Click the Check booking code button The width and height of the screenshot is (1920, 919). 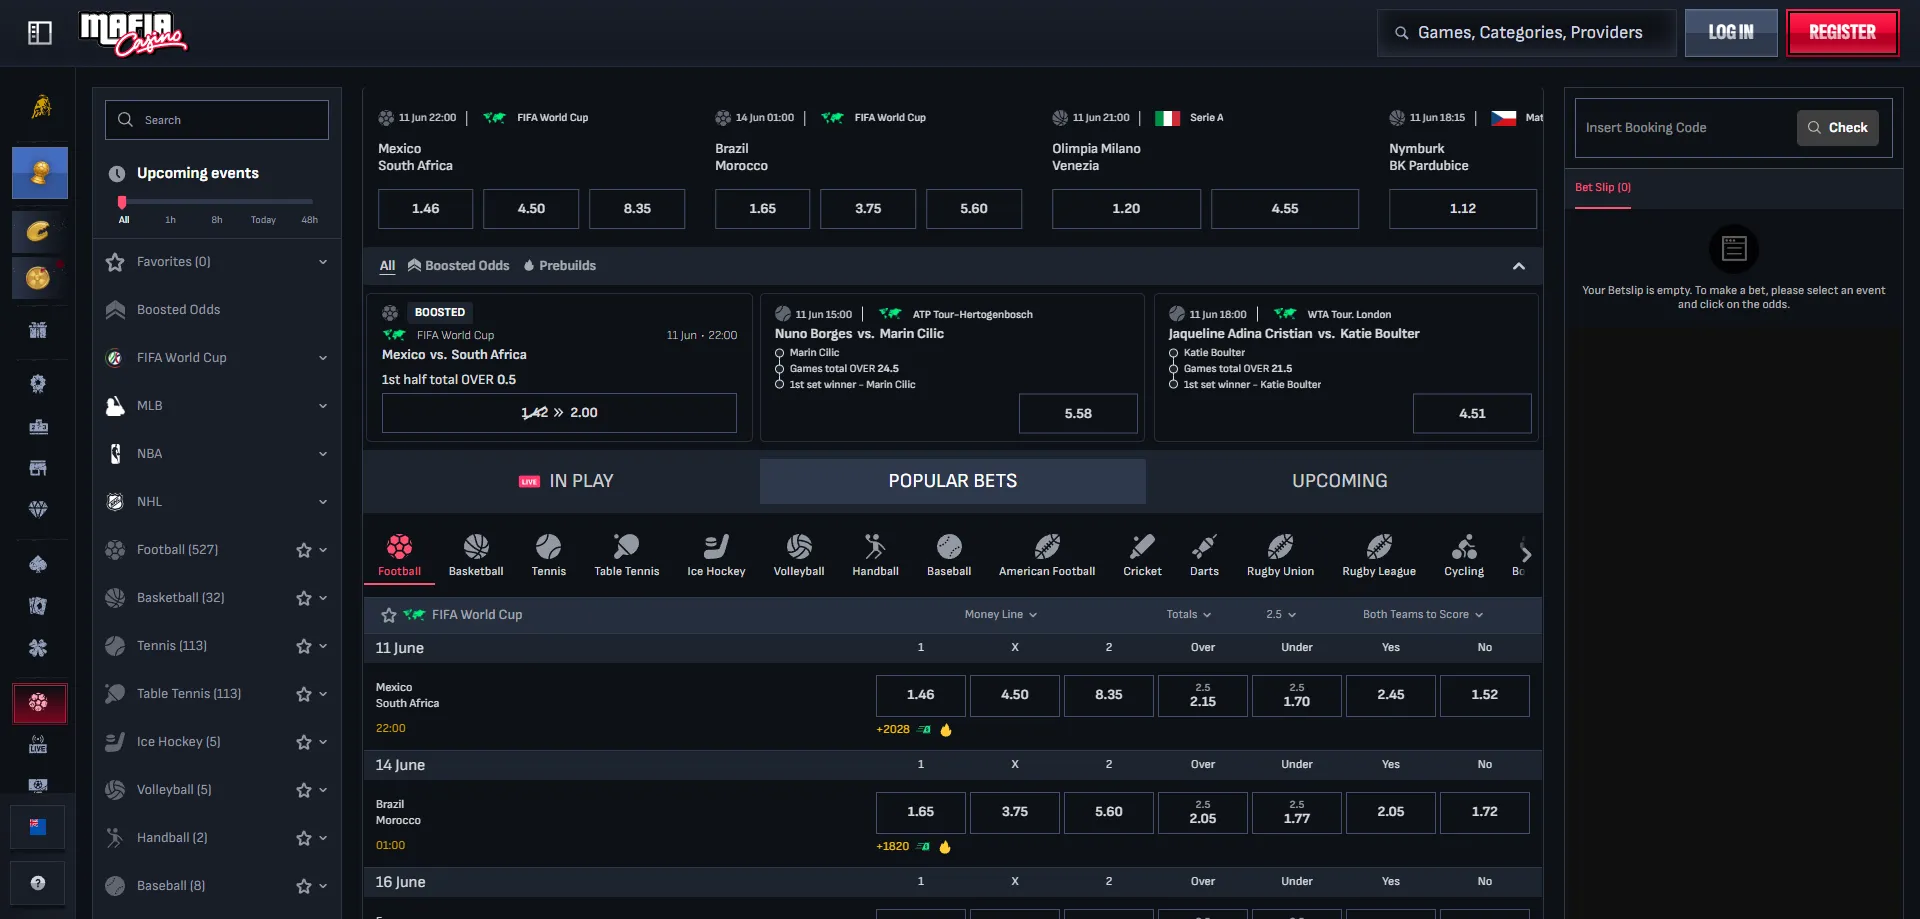click(1838, 128)
